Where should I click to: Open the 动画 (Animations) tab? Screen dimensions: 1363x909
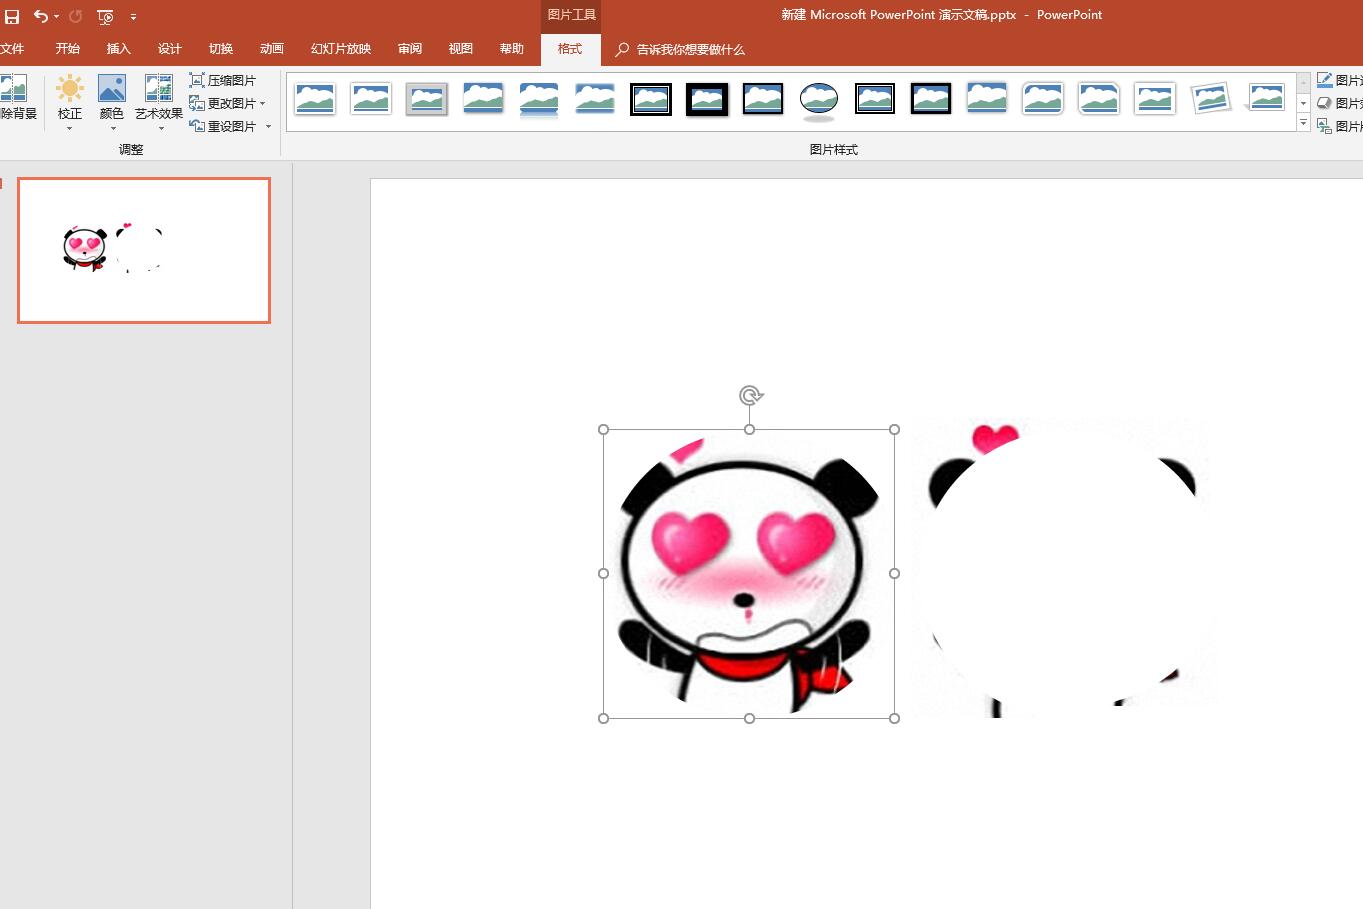pos(271,49)
